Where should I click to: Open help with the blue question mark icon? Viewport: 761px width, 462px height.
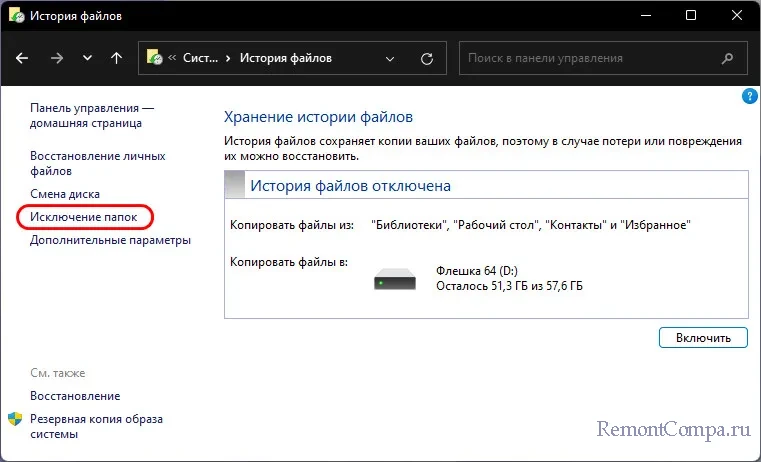(749, 97)
